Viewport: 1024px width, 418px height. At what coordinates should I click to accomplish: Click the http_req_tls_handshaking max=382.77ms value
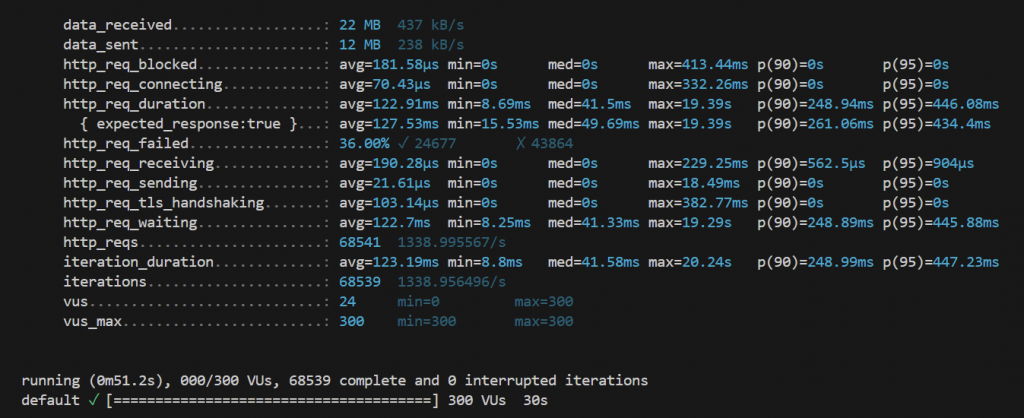[697, 202]
